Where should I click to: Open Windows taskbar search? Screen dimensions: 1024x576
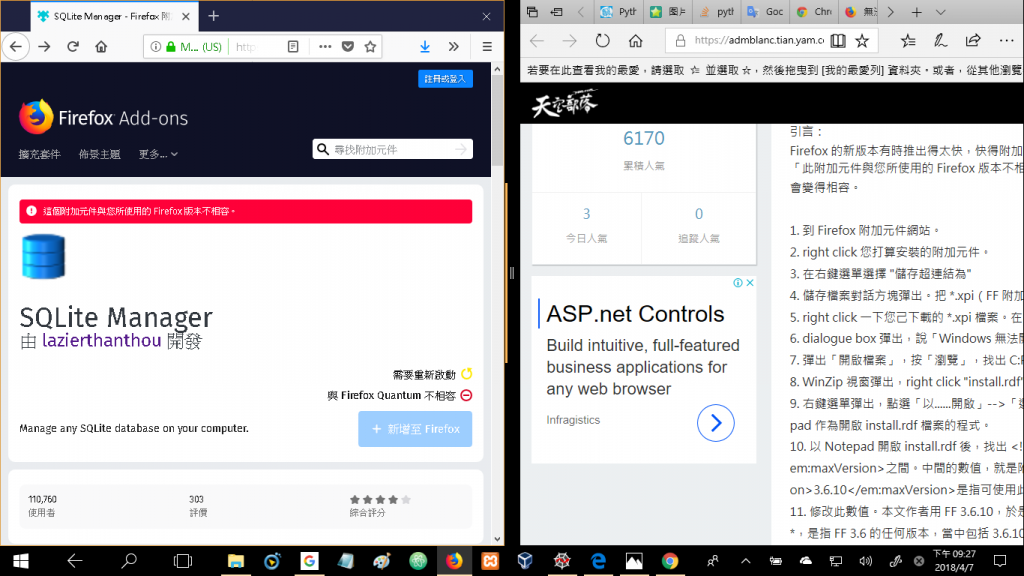tap(129, 561)
